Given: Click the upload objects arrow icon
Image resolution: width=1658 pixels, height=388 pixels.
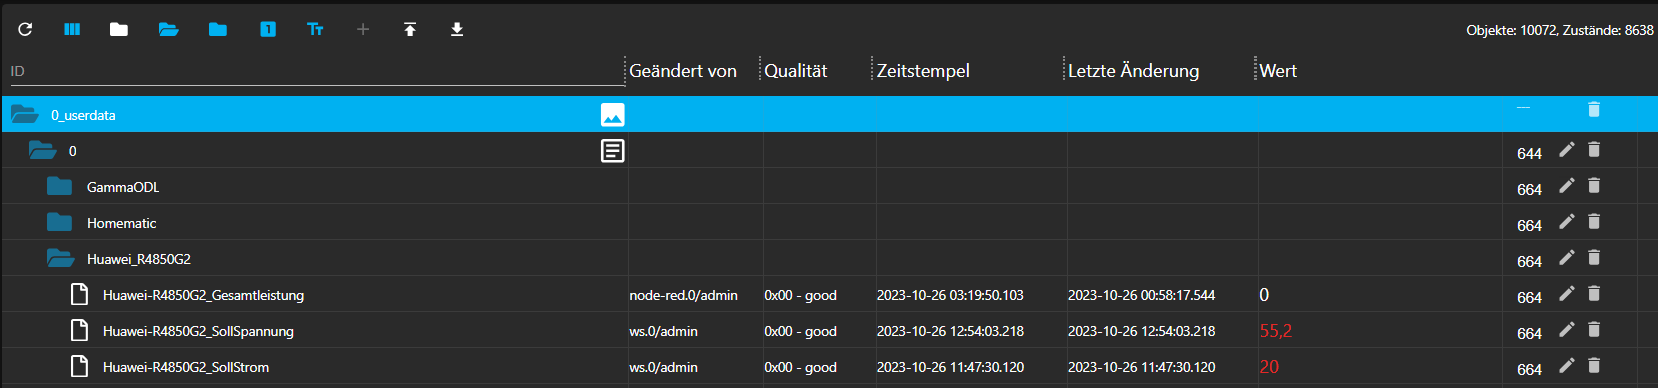Looking at the screenshot, I should [410, 29].
